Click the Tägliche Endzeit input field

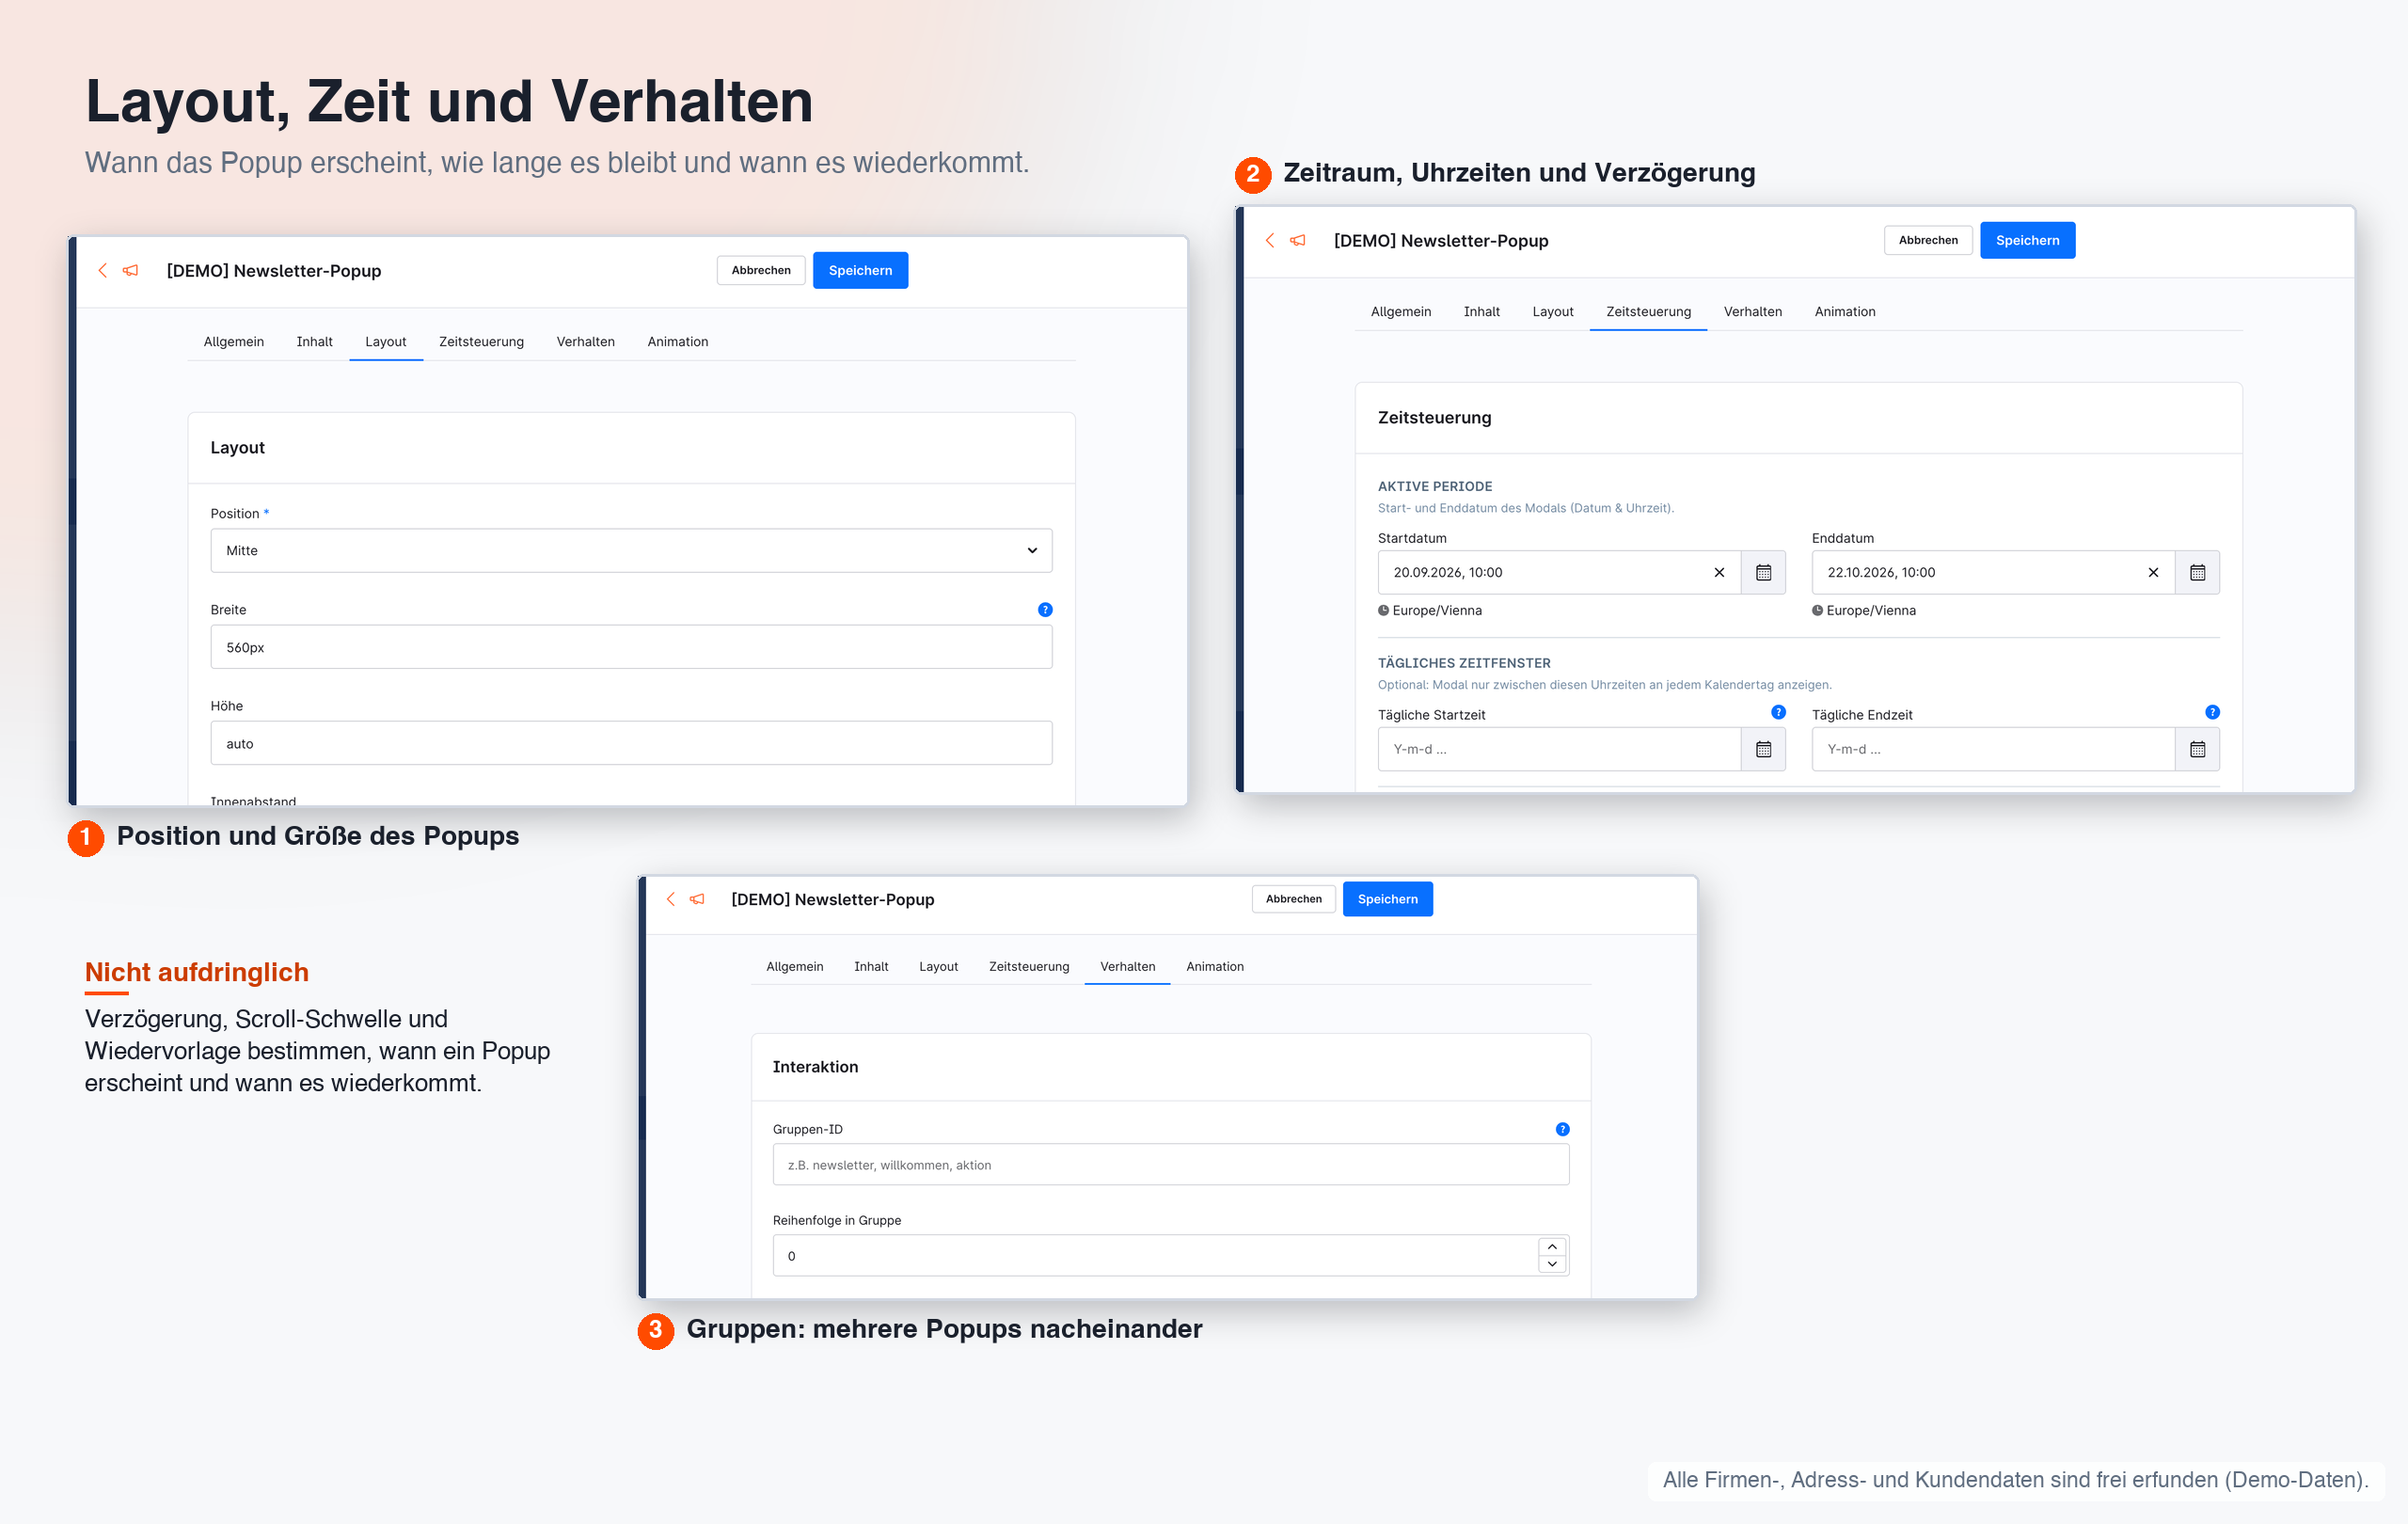point(1993,749)
